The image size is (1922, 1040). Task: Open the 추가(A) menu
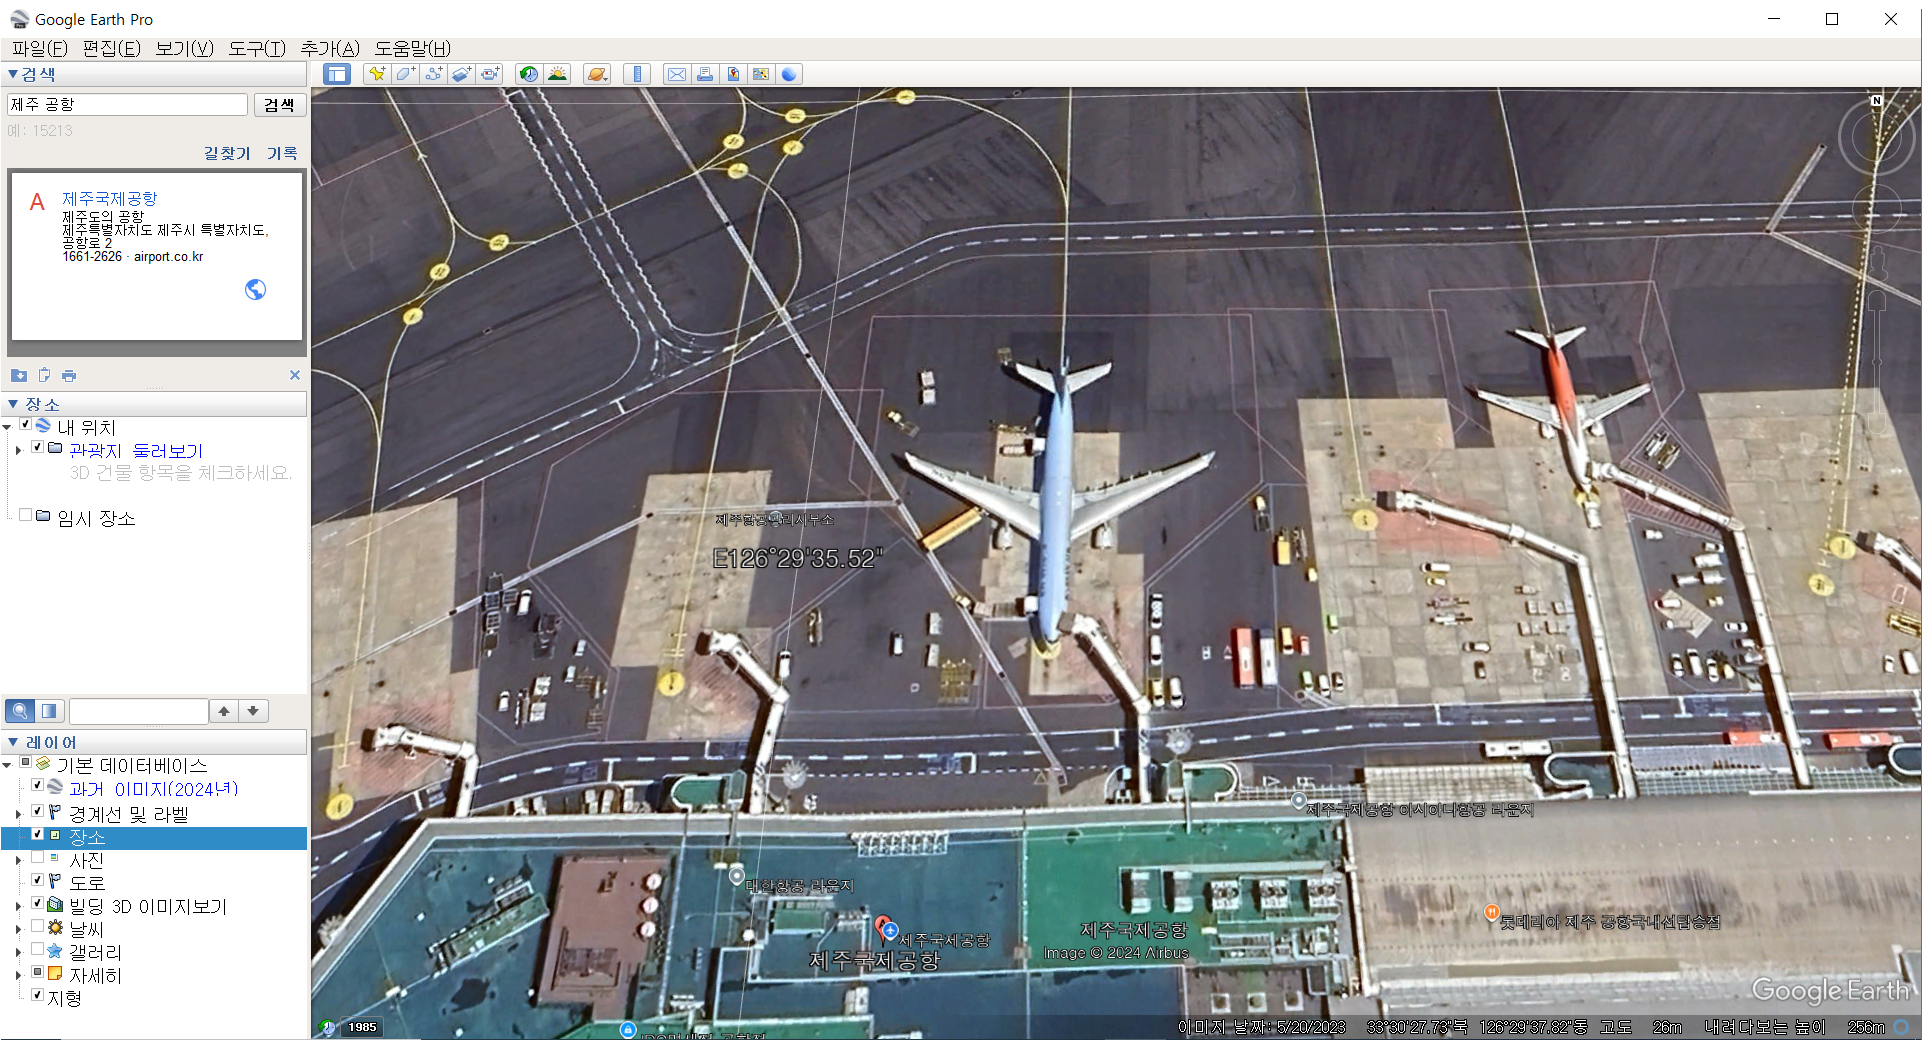(x=330, y=48)
